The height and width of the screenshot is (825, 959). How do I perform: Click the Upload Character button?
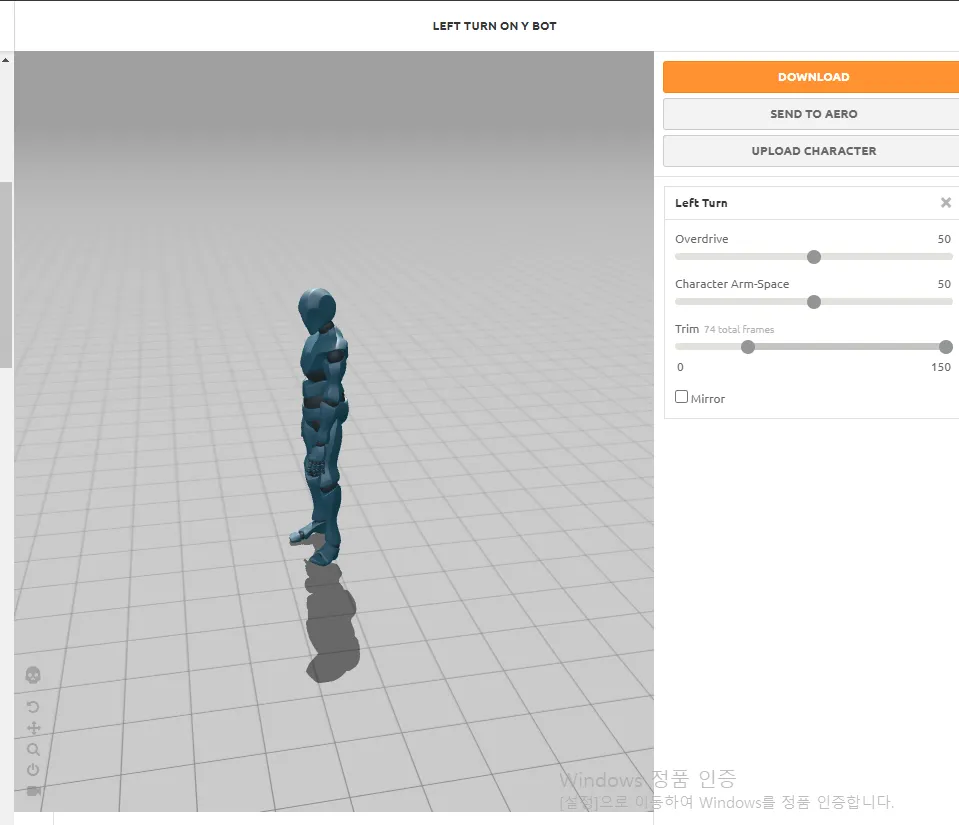(x=813, y=151)
